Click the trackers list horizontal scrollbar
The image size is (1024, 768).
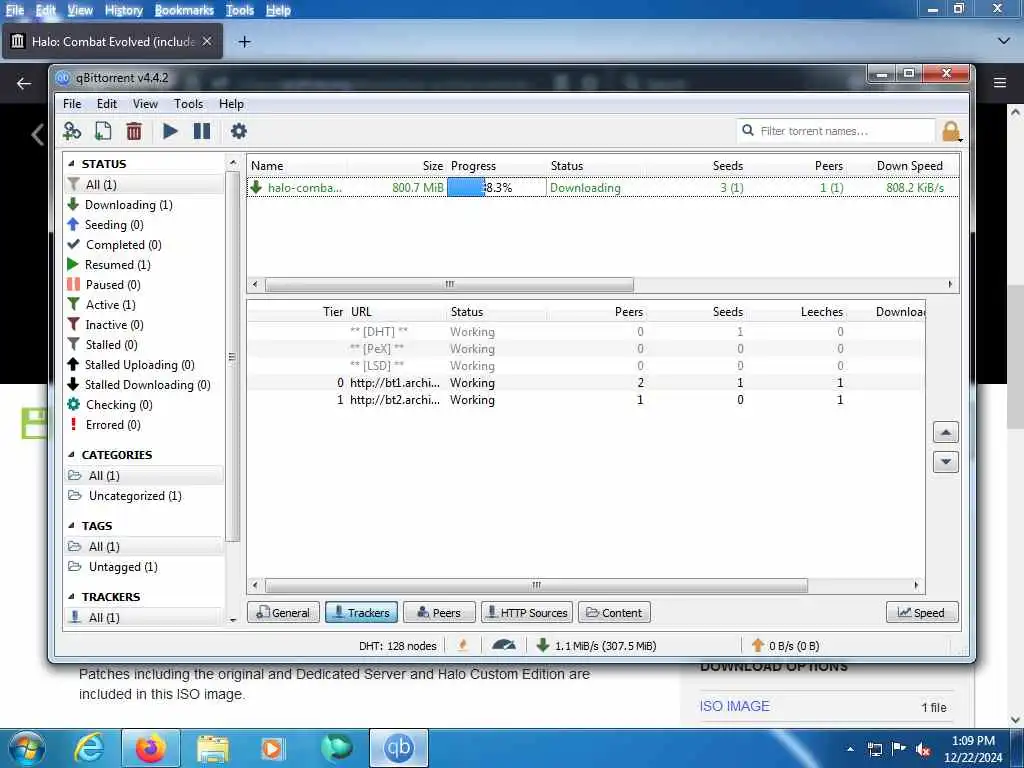pos(536,585)
